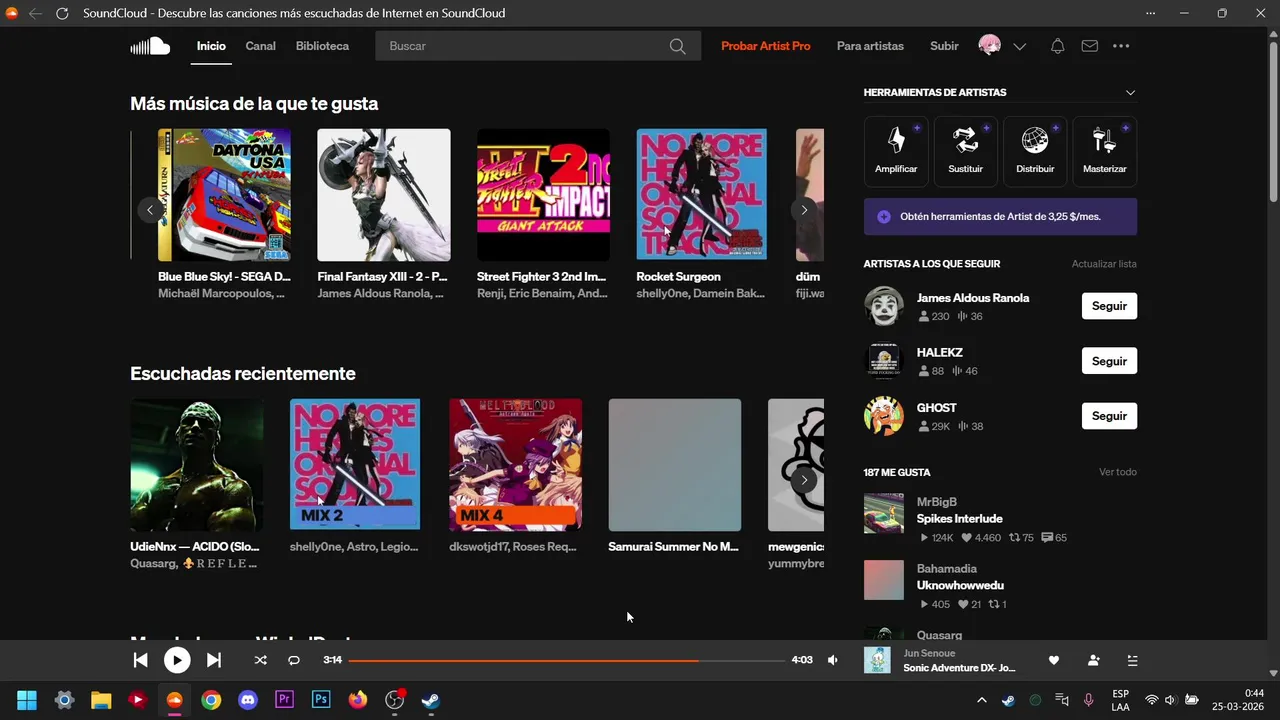The image size is (1280, 720).
Task: Open the Samurai Summer No M... title
Action: (x=673, y=547)
